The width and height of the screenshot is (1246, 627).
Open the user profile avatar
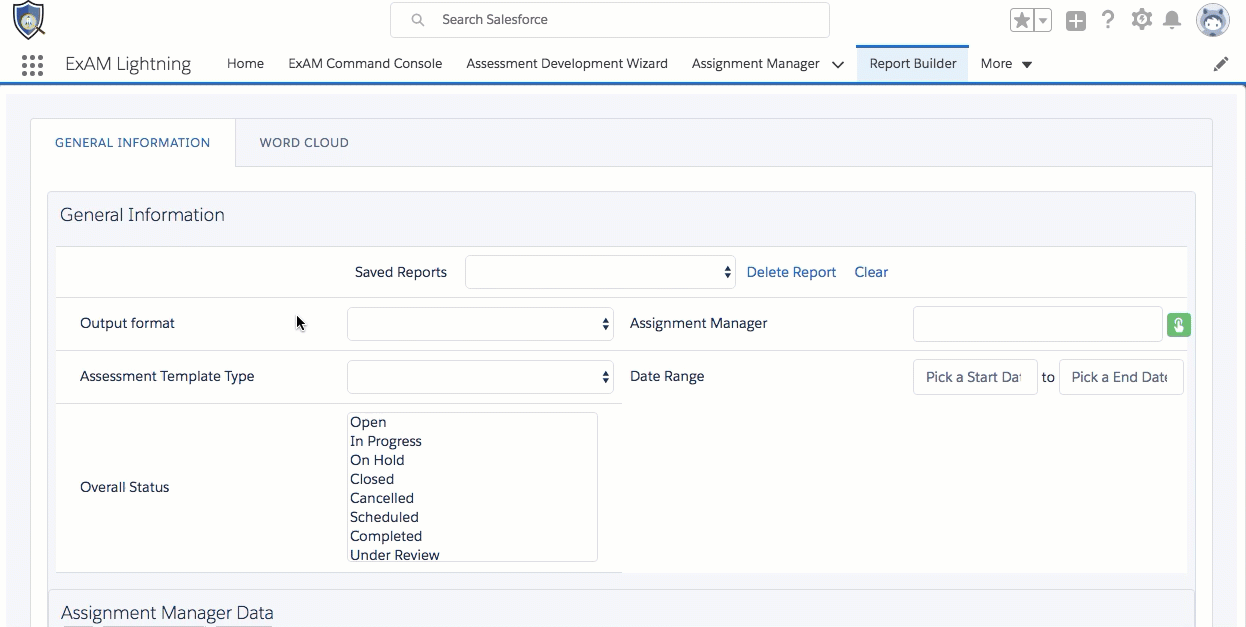coord(1213,20)
